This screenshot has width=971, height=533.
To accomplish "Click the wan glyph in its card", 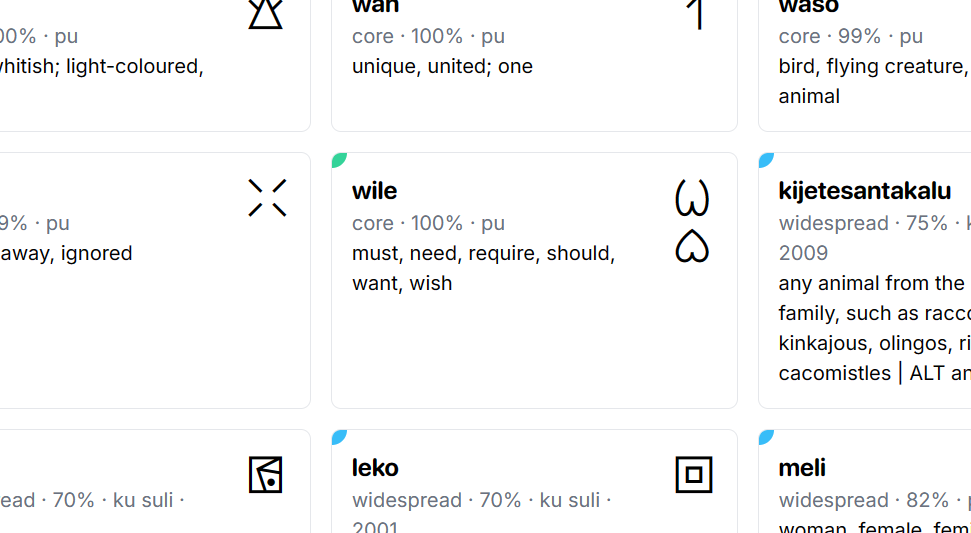I will [x=698, y=13].
